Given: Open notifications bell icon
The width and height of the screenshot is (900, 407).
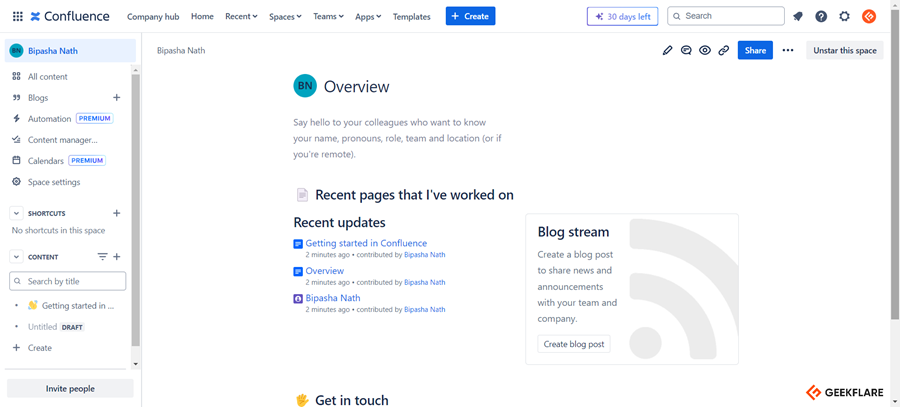Looking at the screenshot, I should coord(798,16).
